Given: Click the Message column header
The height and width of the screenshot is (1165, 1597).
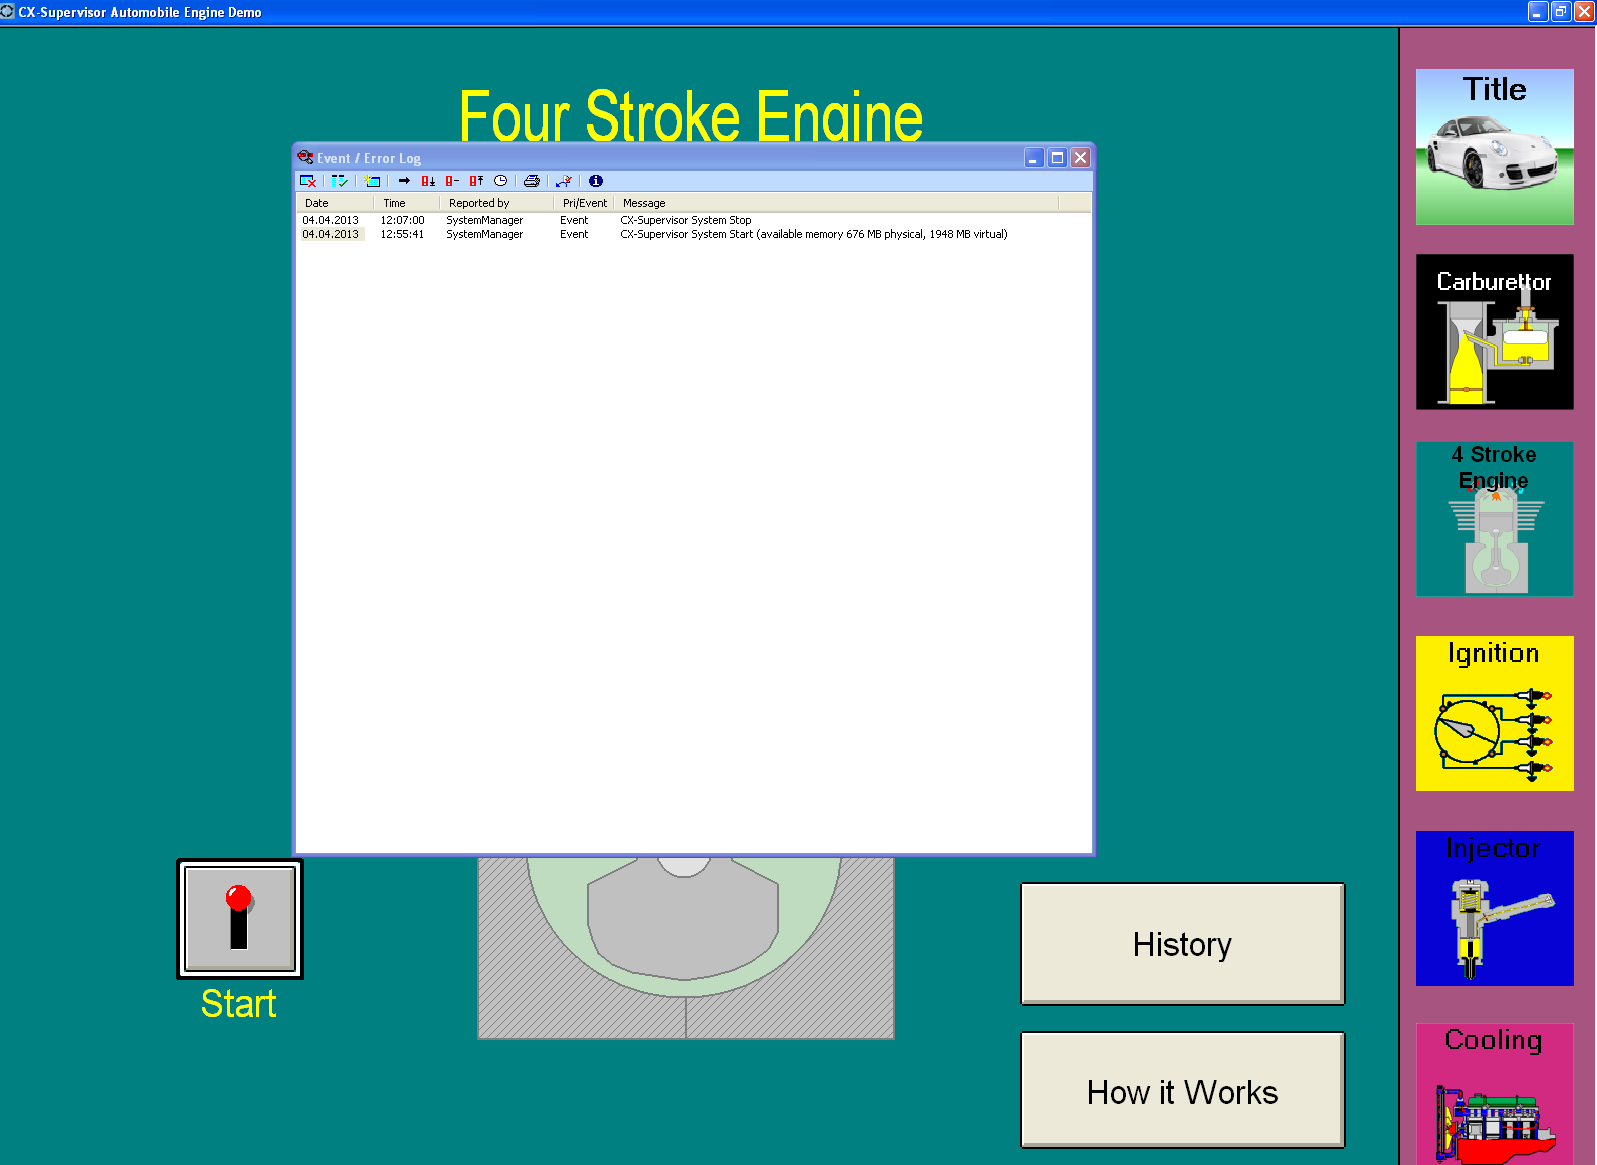Looking at the screenshot, I should coord(835,203).
